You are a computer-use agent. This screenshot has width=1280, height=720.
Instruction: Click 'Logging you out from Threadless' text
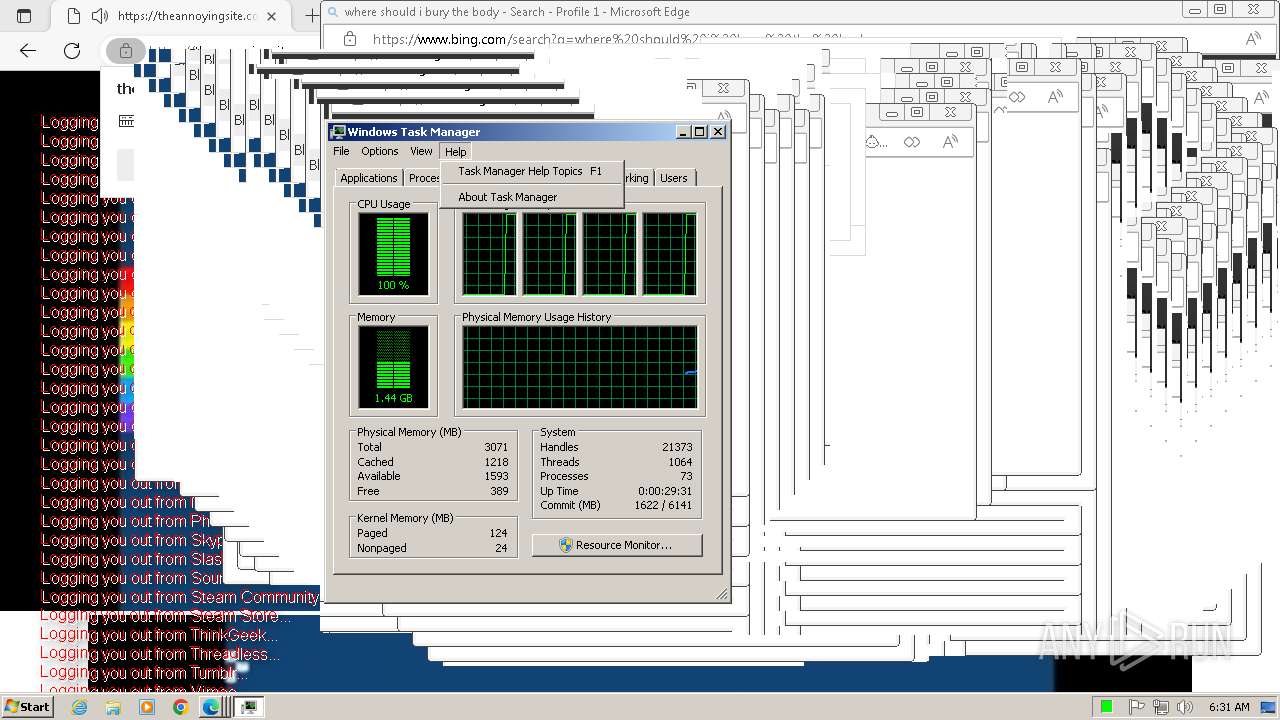tap(160, 654)
